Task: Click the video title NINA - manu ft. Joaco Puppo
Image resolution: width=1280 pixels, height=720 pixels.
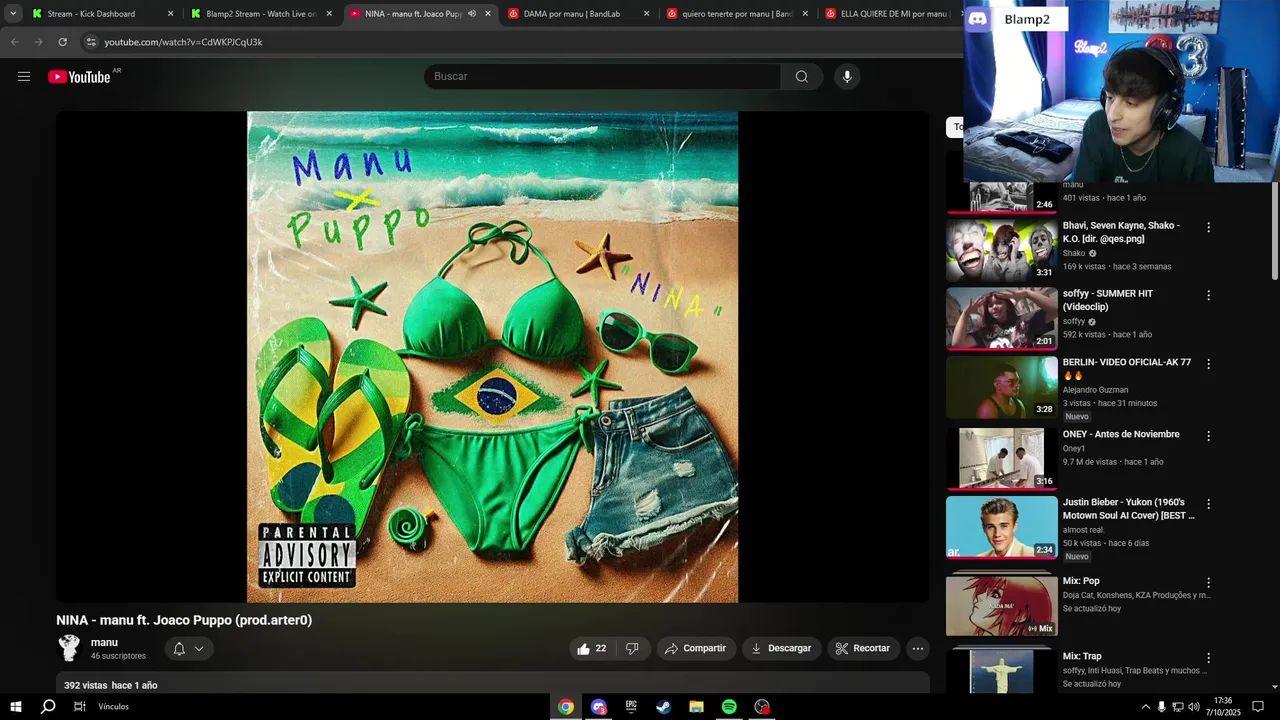Action: [x=184, y=620]
